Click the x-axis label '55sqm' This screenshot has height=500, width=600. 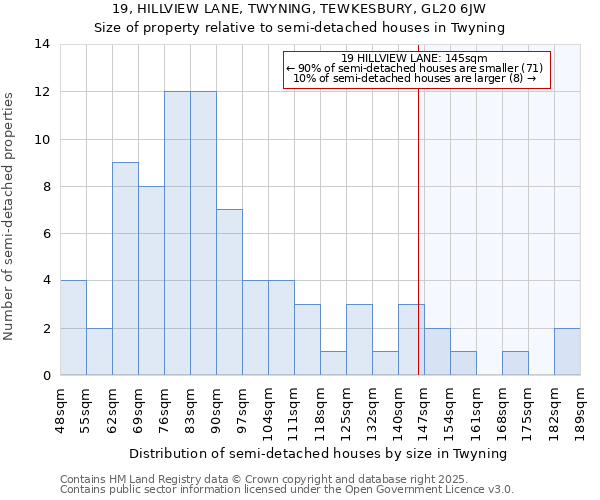click(86, 411)
